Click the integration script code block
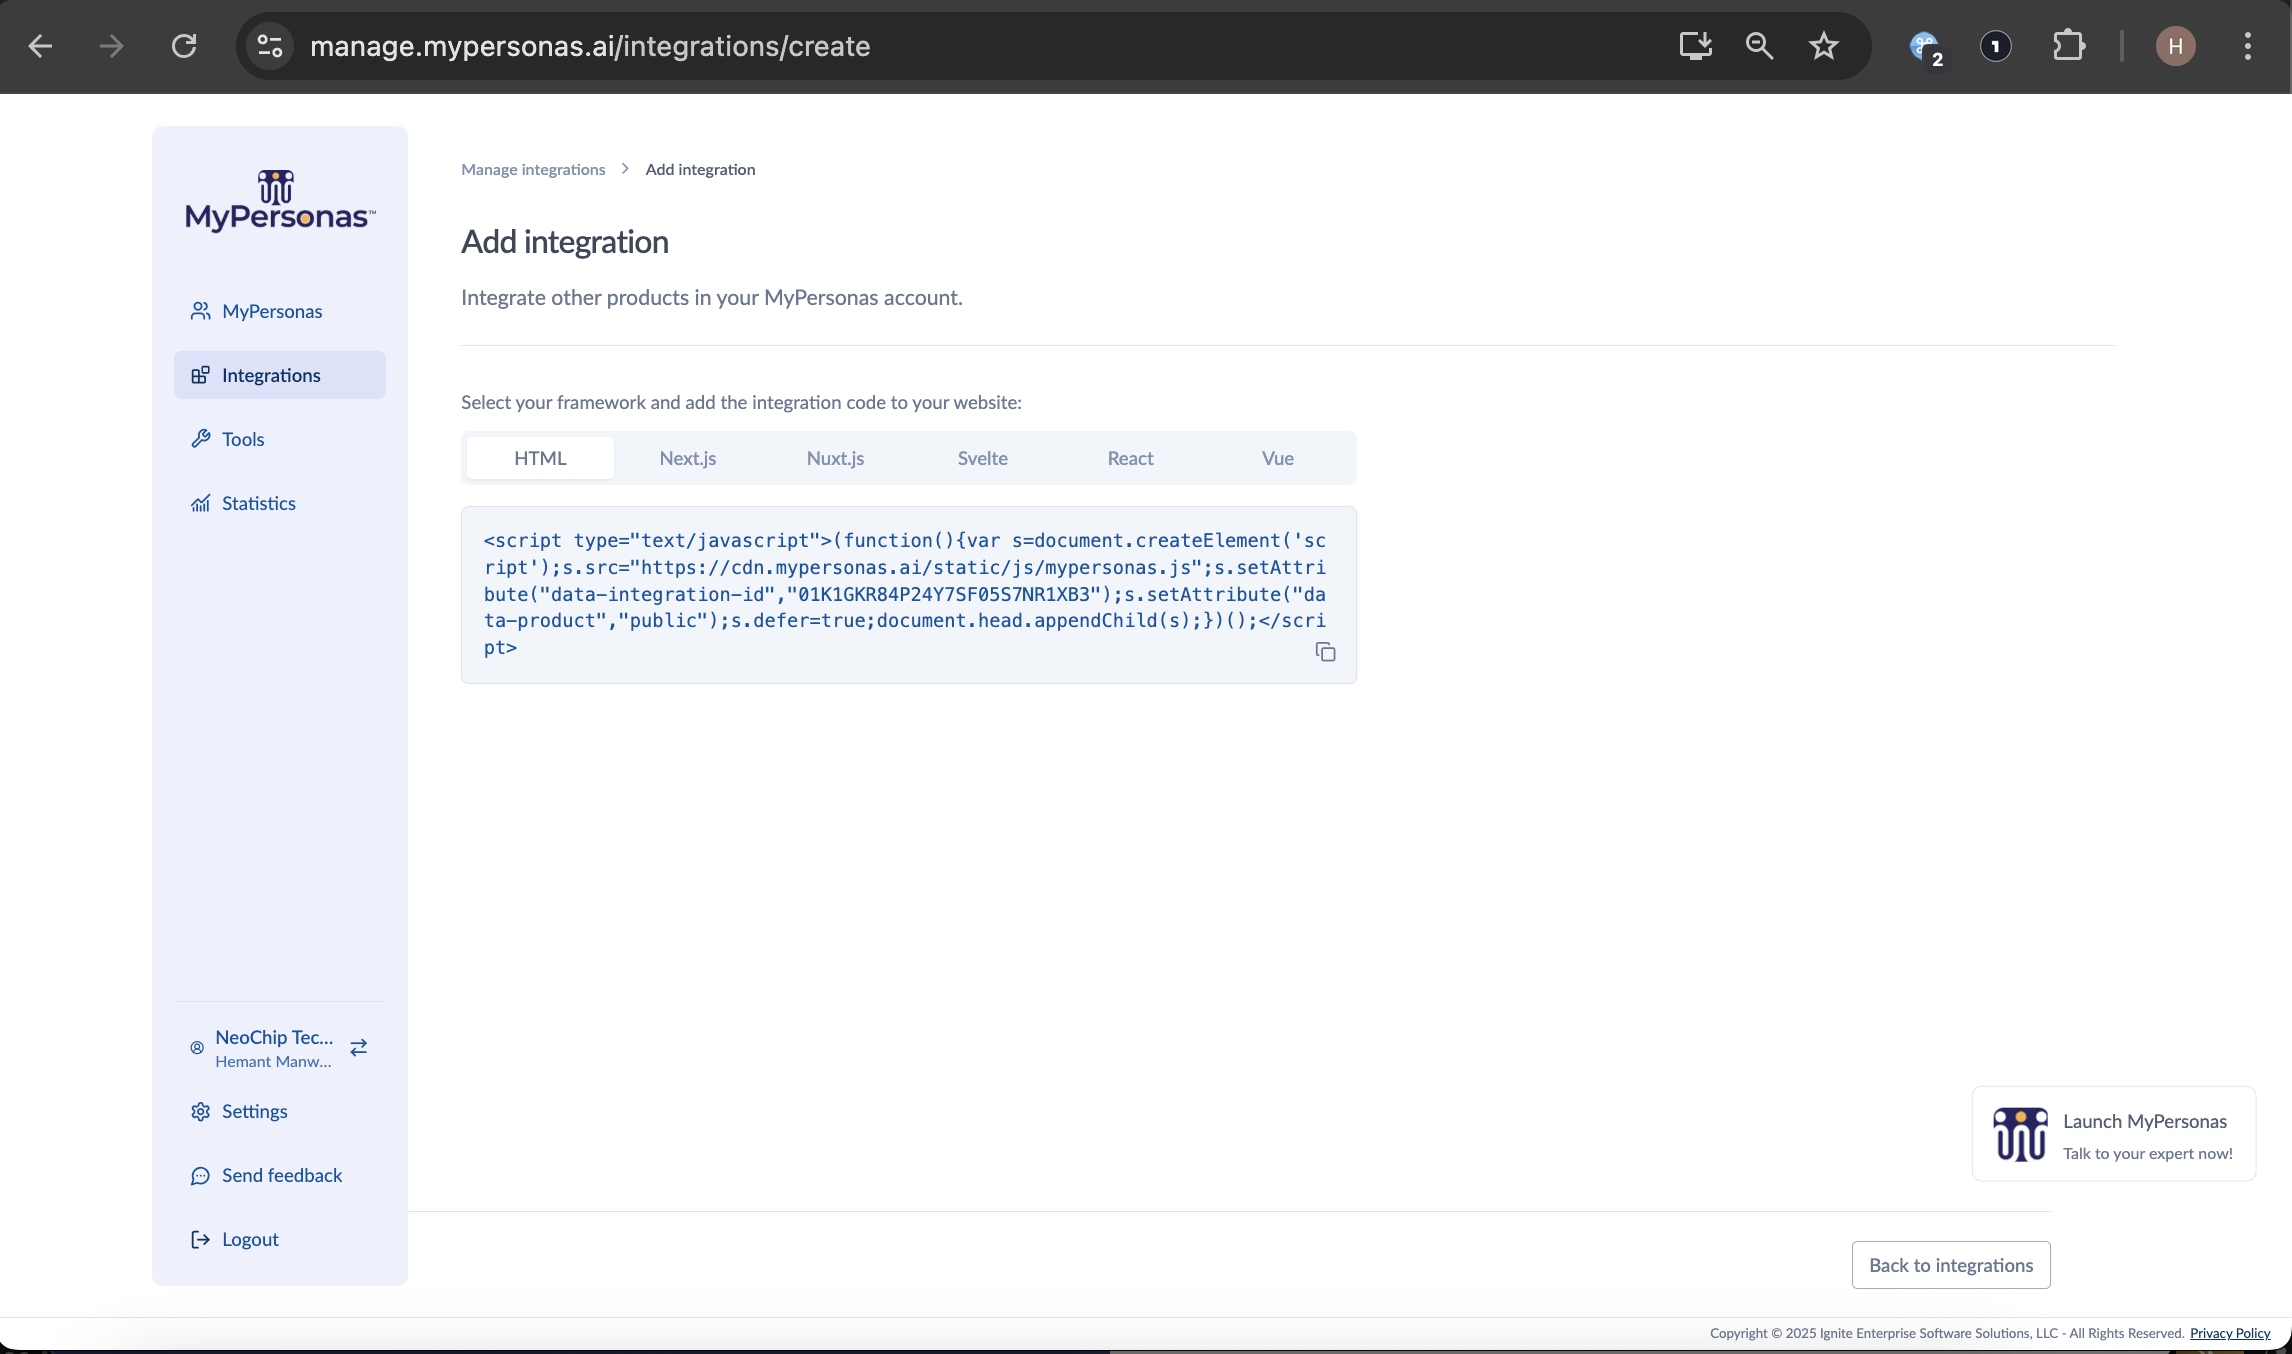The image size is (2292, 1354). click(x=908, y=595)
